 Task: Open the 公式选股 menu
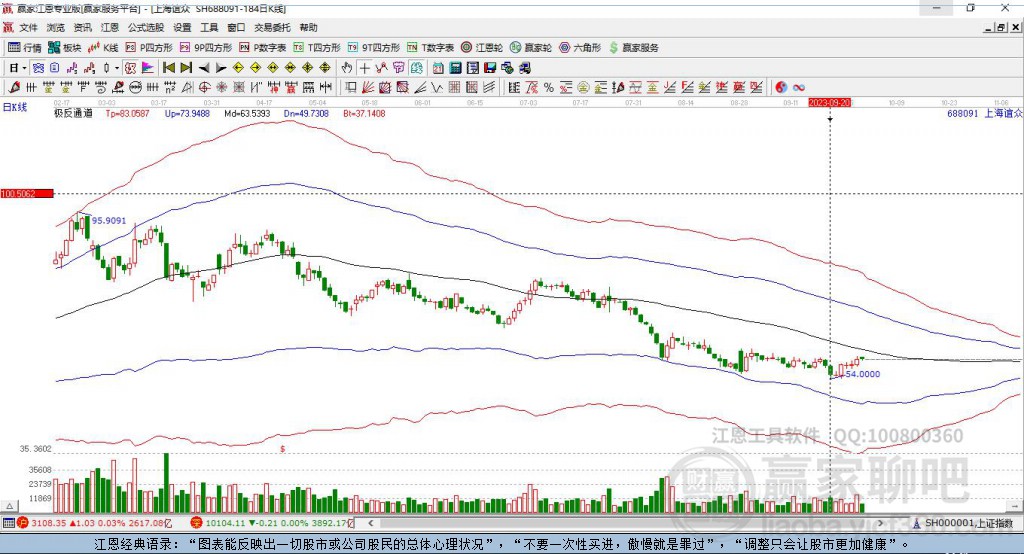pyautogui.click(x=146, y=27)
